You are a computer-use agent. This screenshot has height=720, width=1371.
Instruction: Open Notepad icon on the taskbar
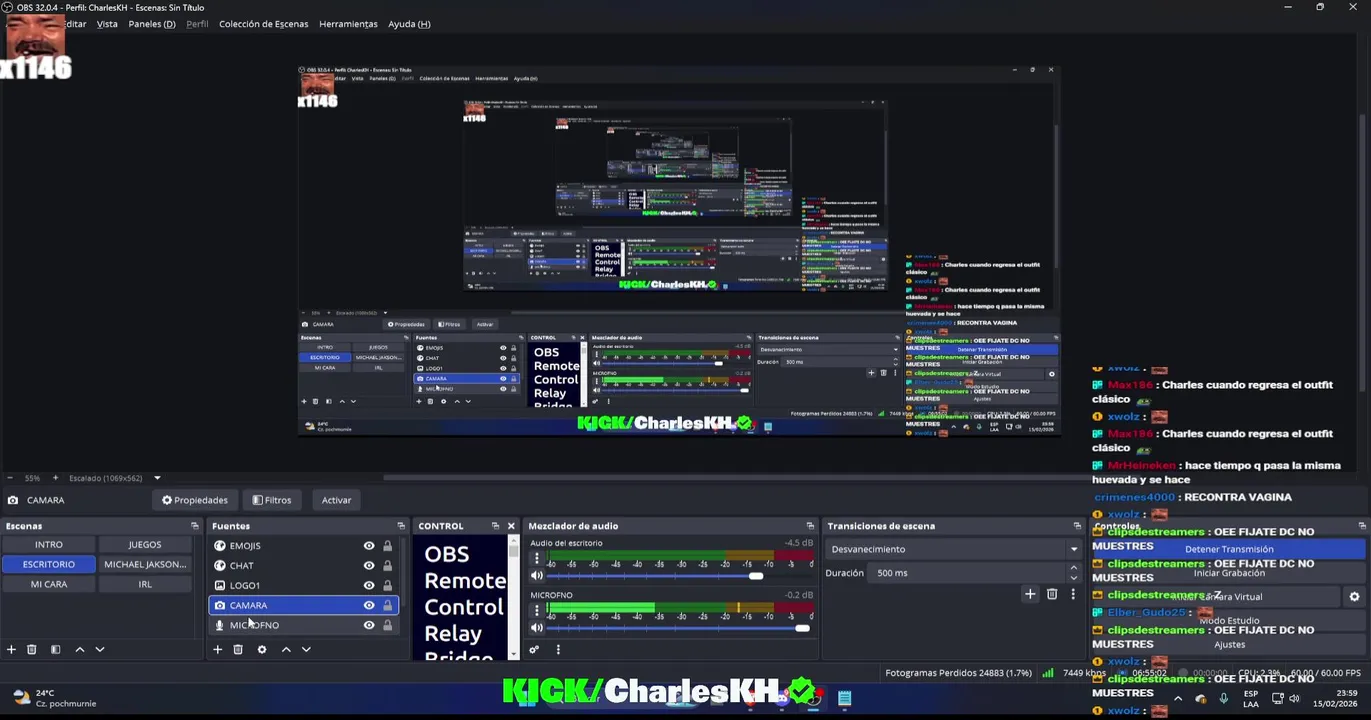pyautogui.click(x=844, y=698)
